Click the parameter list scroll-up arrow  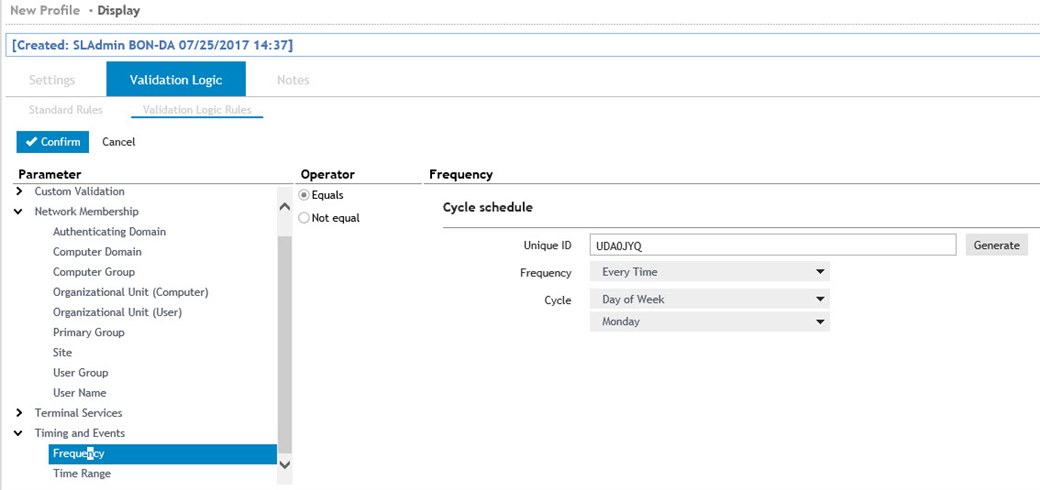pos(285,206)
